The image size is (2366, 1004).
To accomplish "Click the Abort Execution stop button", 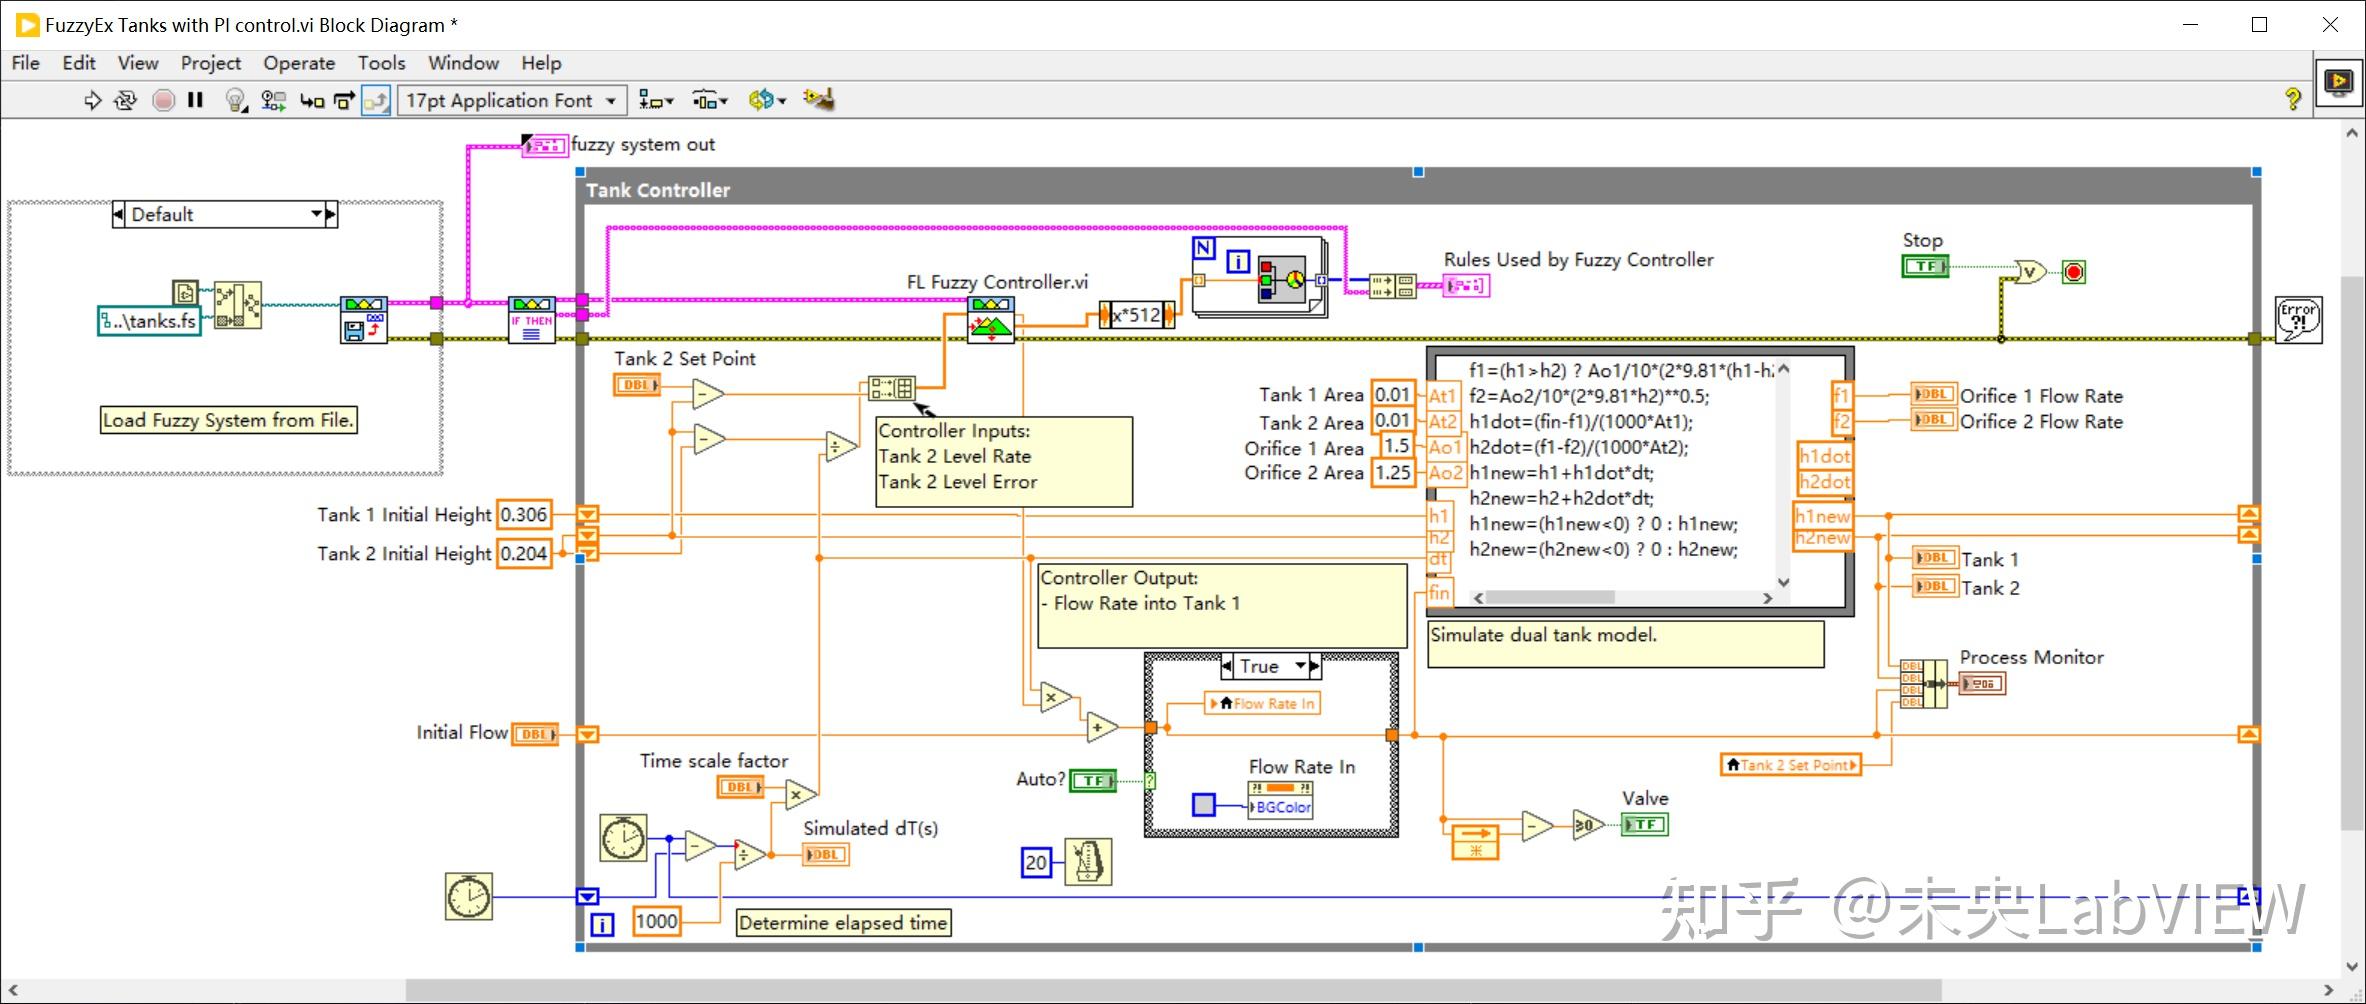I will 163,100.
